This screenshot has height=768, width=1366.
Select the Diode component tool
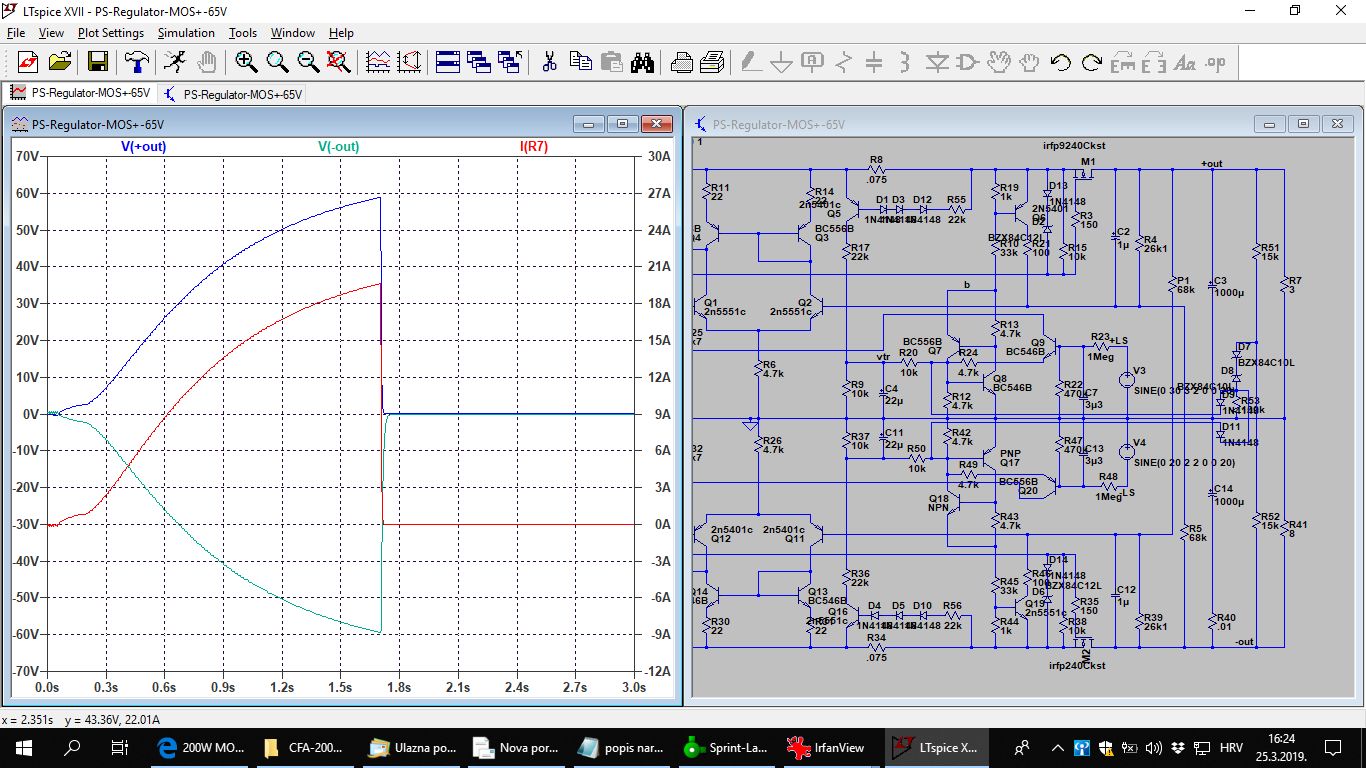click(x=936, y=62)
